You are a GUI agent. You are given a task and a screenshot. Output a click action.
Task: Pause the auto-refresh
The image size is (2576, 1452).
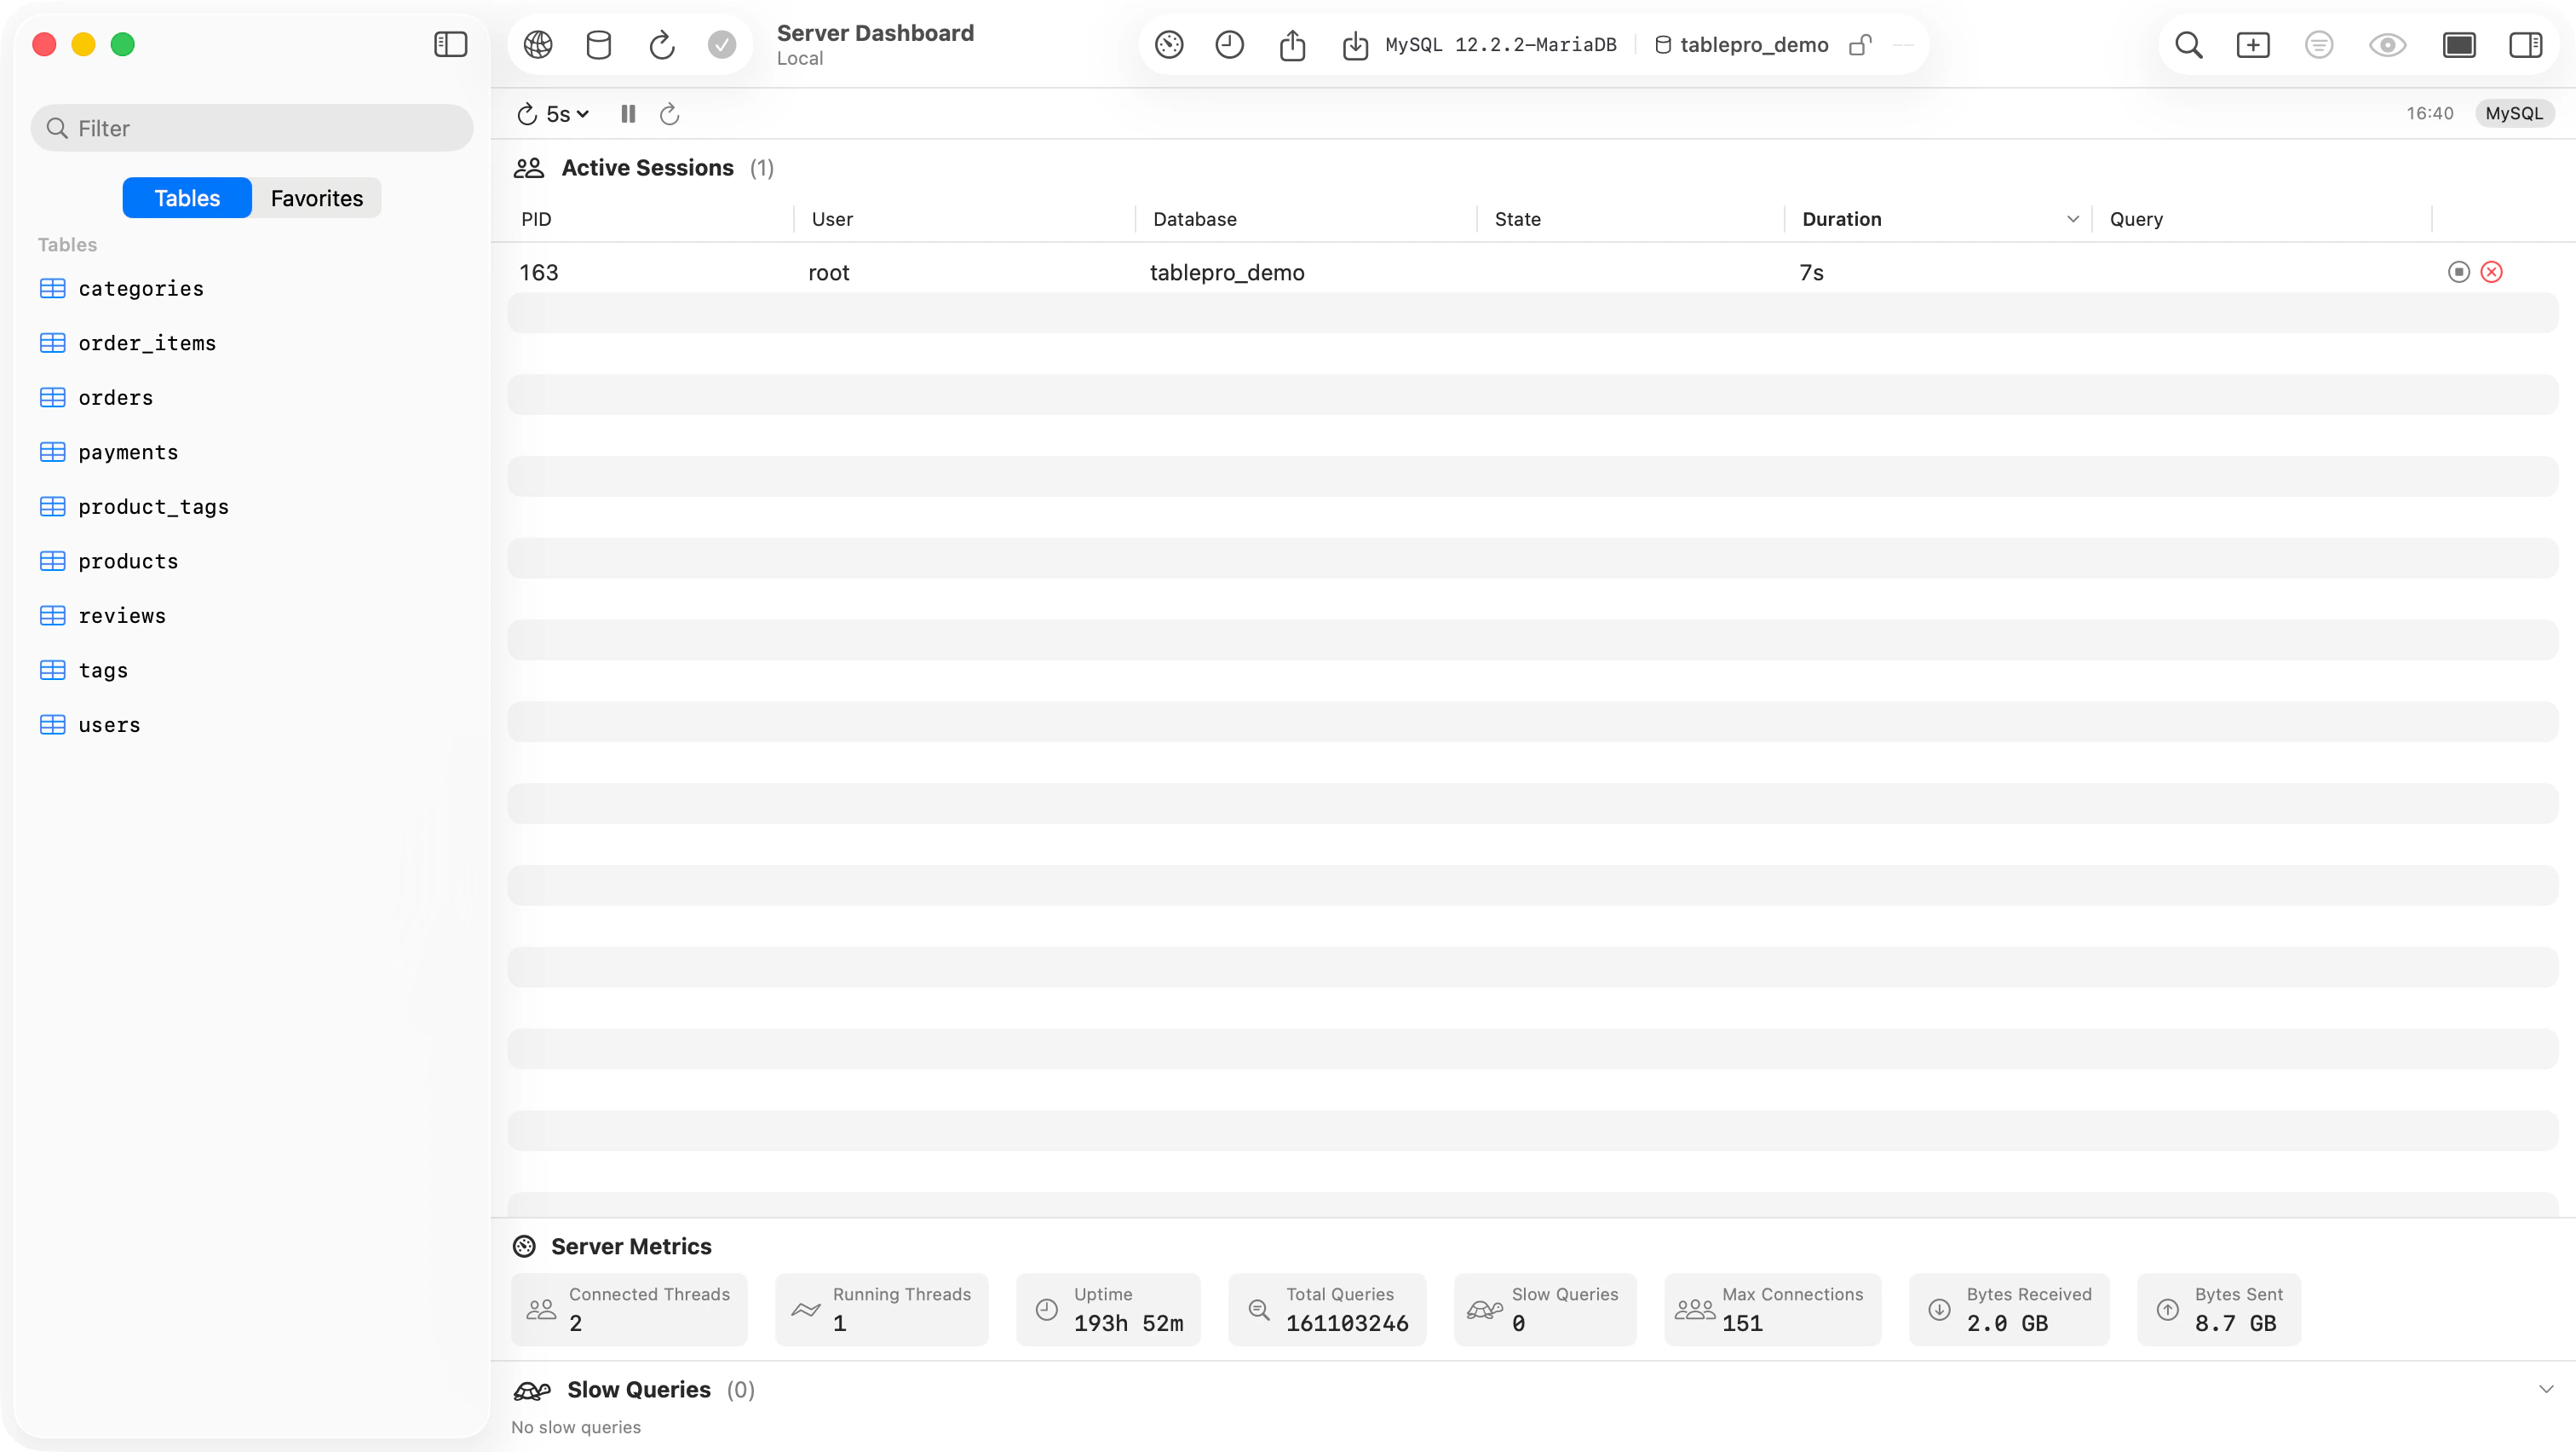tap(627, 113)
